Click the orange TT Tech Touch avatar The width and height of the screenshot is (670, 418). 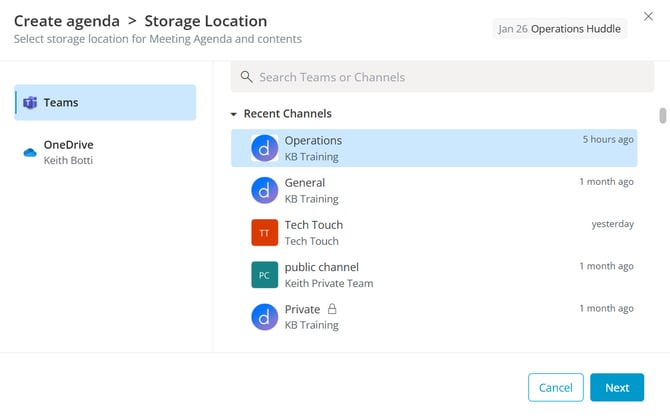tap(264, 232)
